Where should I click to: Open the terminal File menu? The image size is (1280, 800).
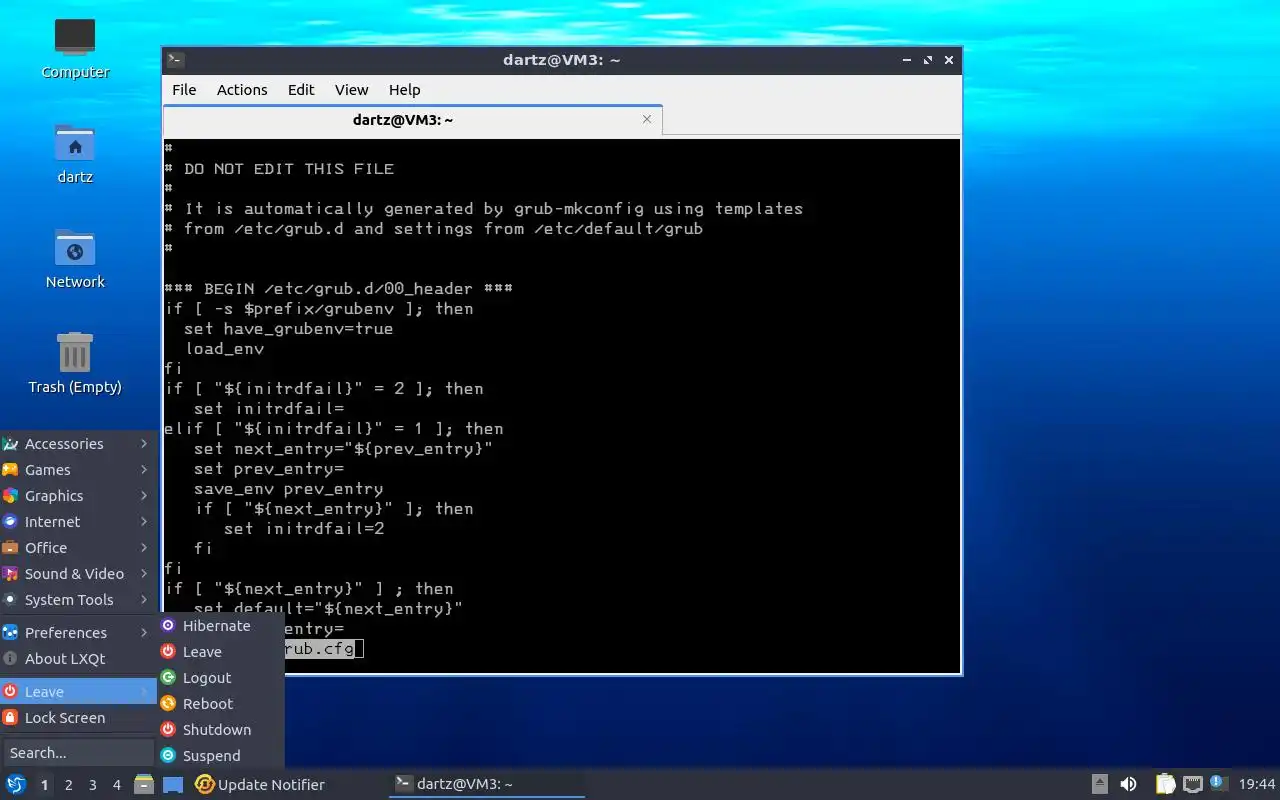pos(184,90)
